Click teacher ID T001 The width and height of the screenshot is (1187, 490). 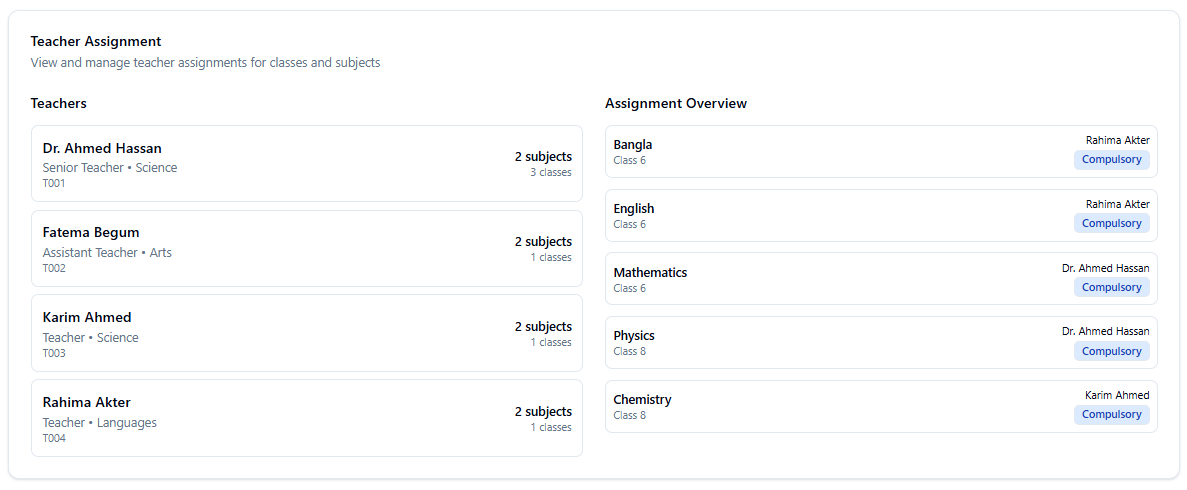click(54, 184)
